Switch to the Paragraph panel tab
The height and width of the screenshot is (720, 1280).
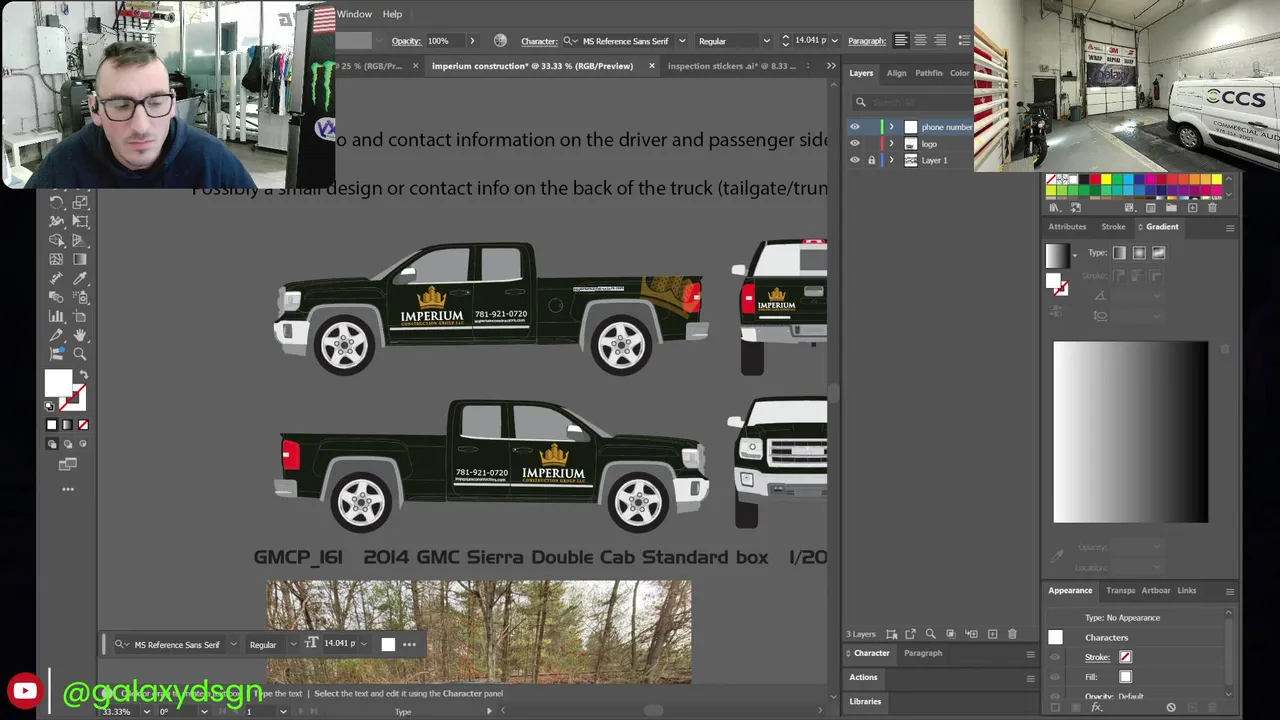click(x=923, y=653)
